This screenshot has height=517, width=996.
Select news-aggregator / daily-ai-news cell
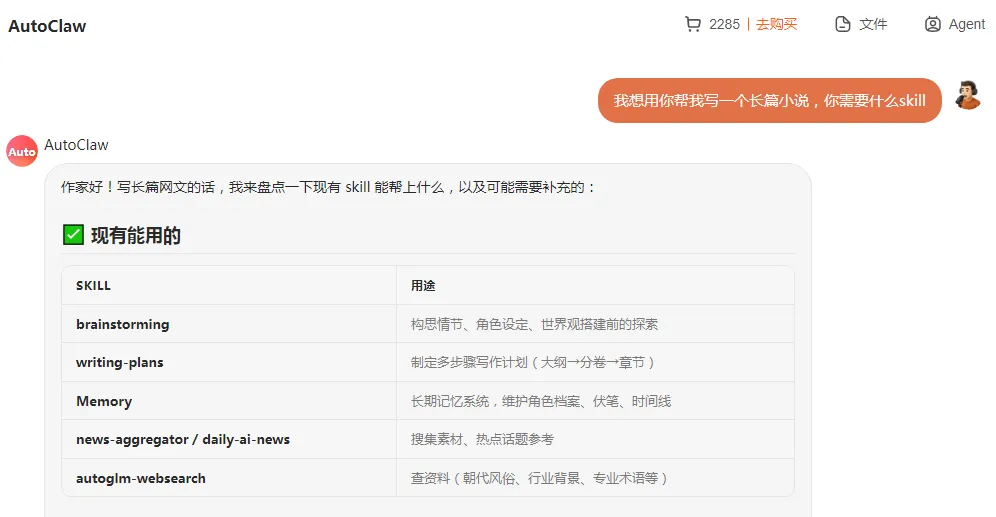(229, 439)
